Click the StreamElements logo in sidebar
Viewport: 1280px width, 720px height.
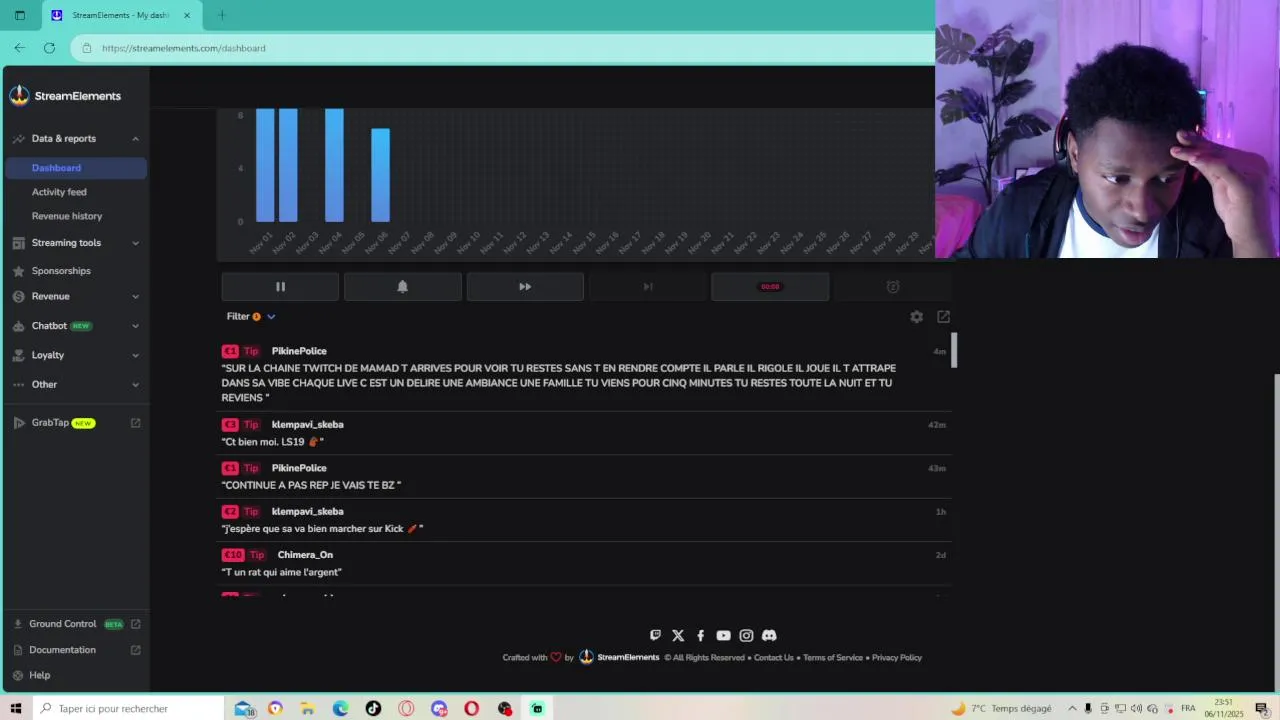[66, 96]
